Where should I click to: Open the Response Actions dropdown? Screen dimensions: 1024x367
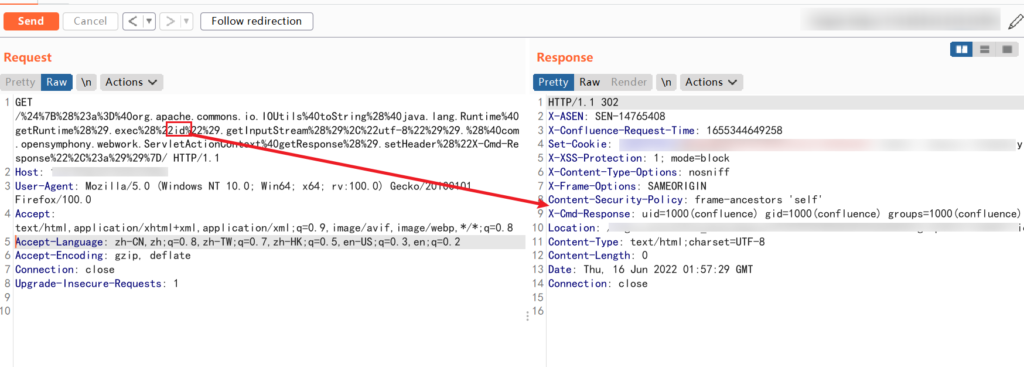(711, 82)
